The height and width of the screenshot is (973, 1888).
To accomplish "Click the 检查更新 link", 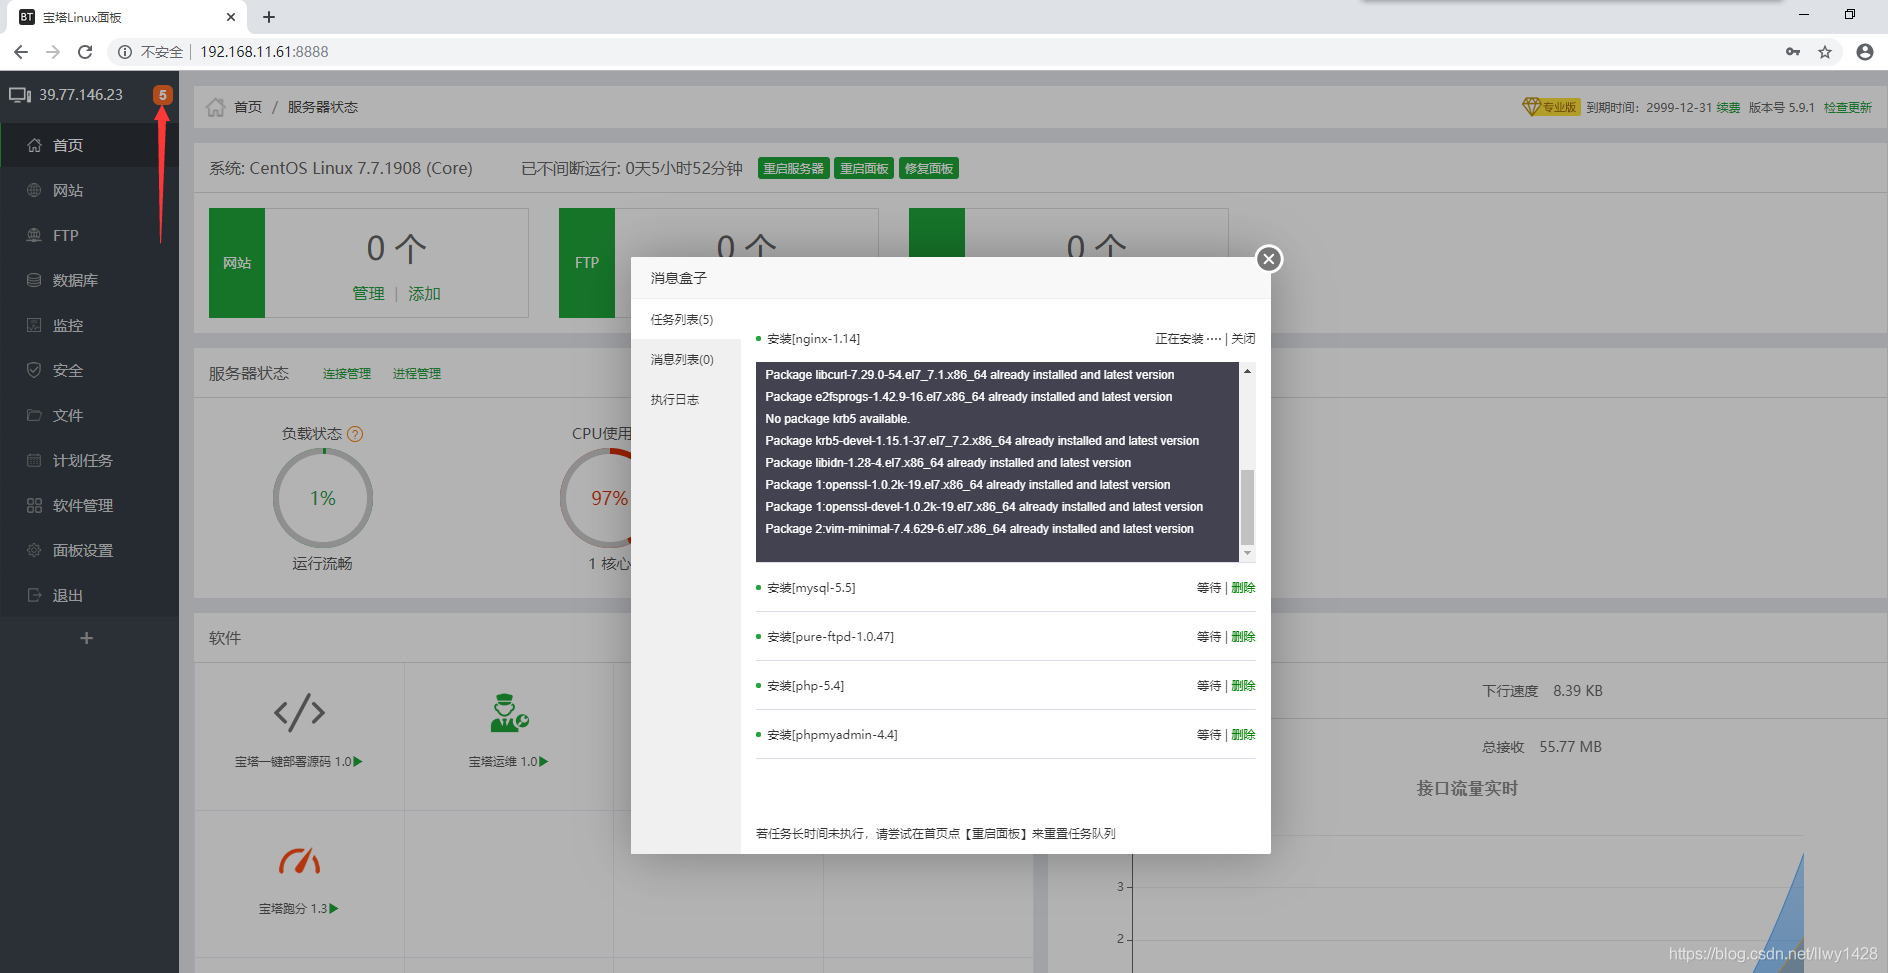I will (1847, 108).
